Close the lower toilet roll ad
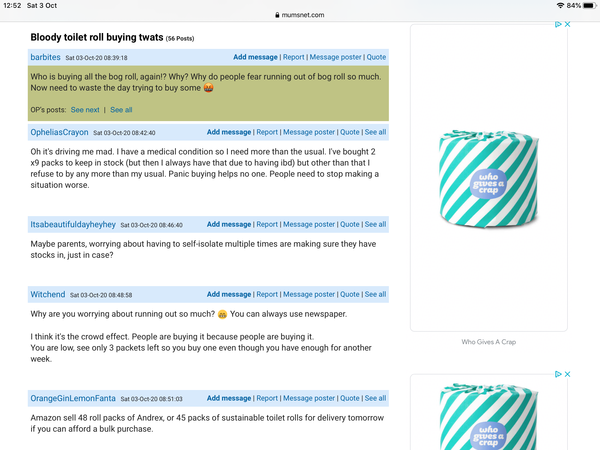 point(567,374)
